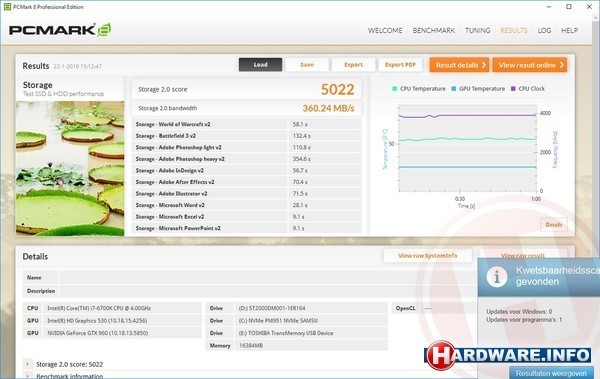Open the Log tab
This screenshot has width=600, height=379.
[544, 31]
